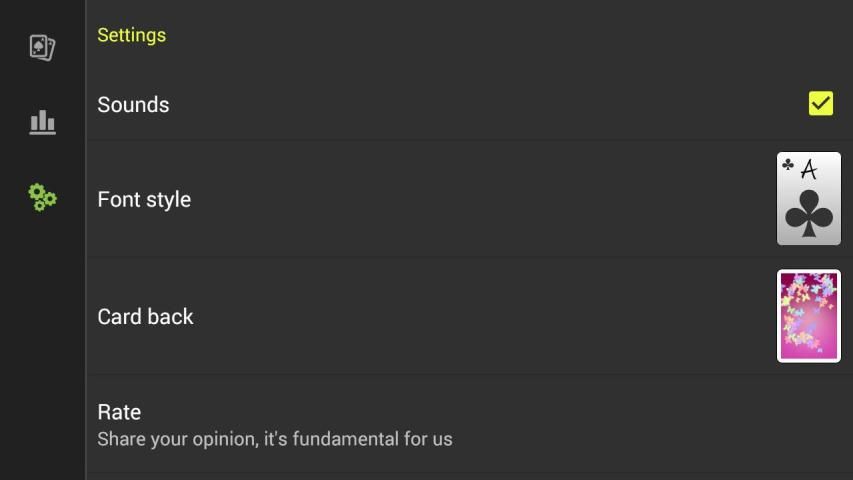The image size is (853, 480).
Task: Disable the Sounds checkbox
Action: click(820, 104)
